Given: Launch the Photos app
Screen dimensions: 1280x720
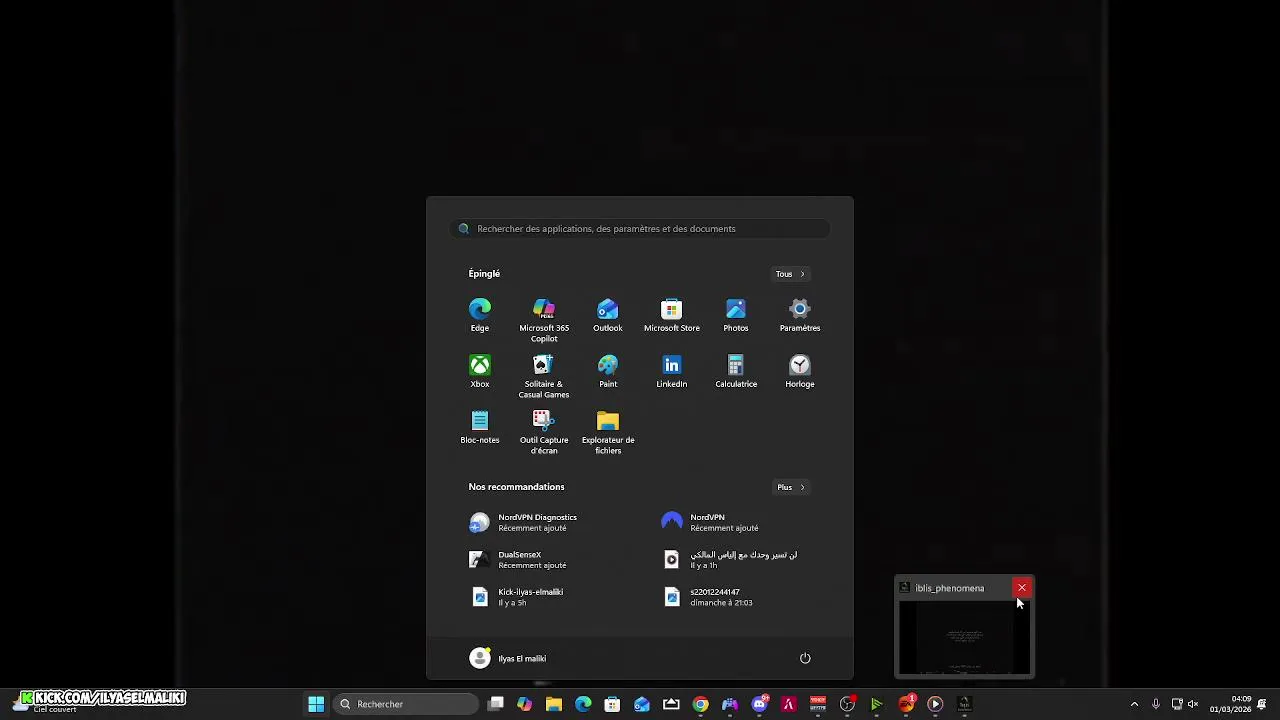Looking at the screenshot, I should pos(736,314).
